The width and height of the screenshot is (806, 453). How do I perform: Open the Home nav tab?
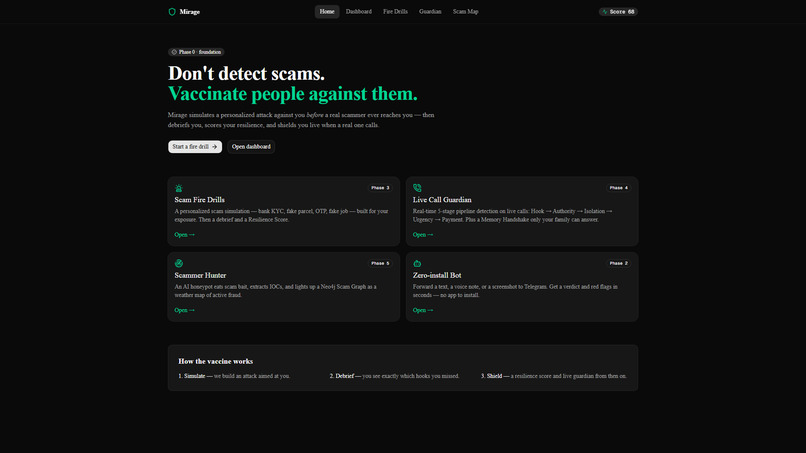tap(327, 11)
